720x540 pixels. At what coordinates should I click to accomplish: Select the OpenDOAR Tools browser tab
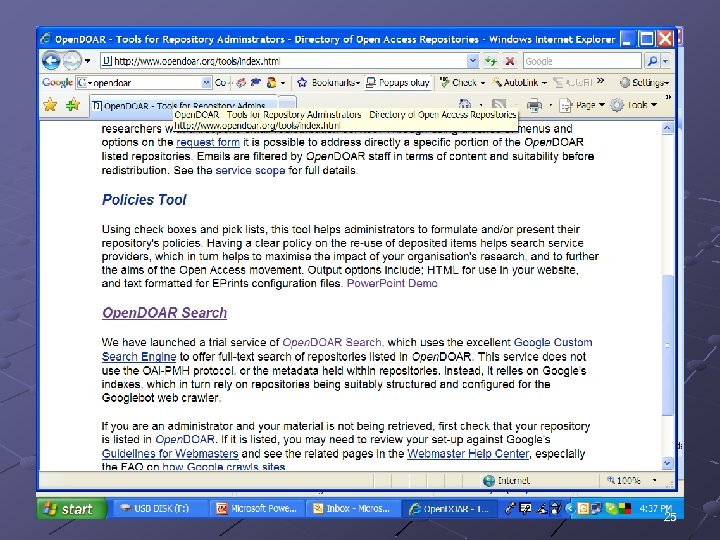pyautogui.click(x=183, y=105)
